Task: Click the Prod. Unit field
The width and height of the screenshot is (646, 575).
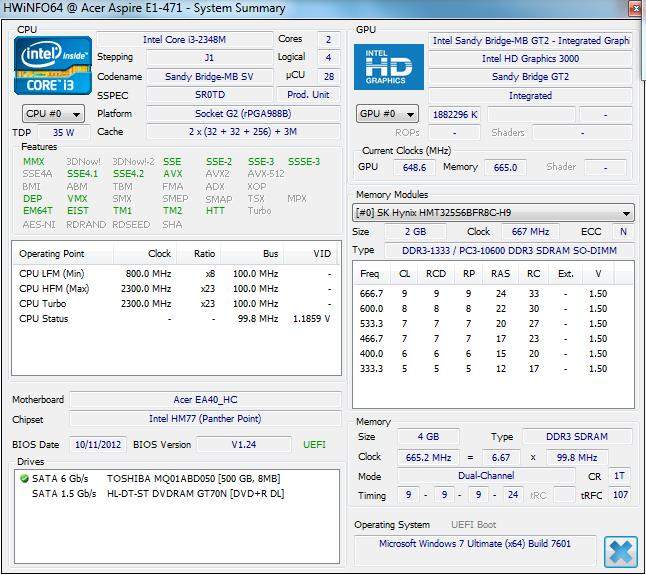Action: (308, 95)
